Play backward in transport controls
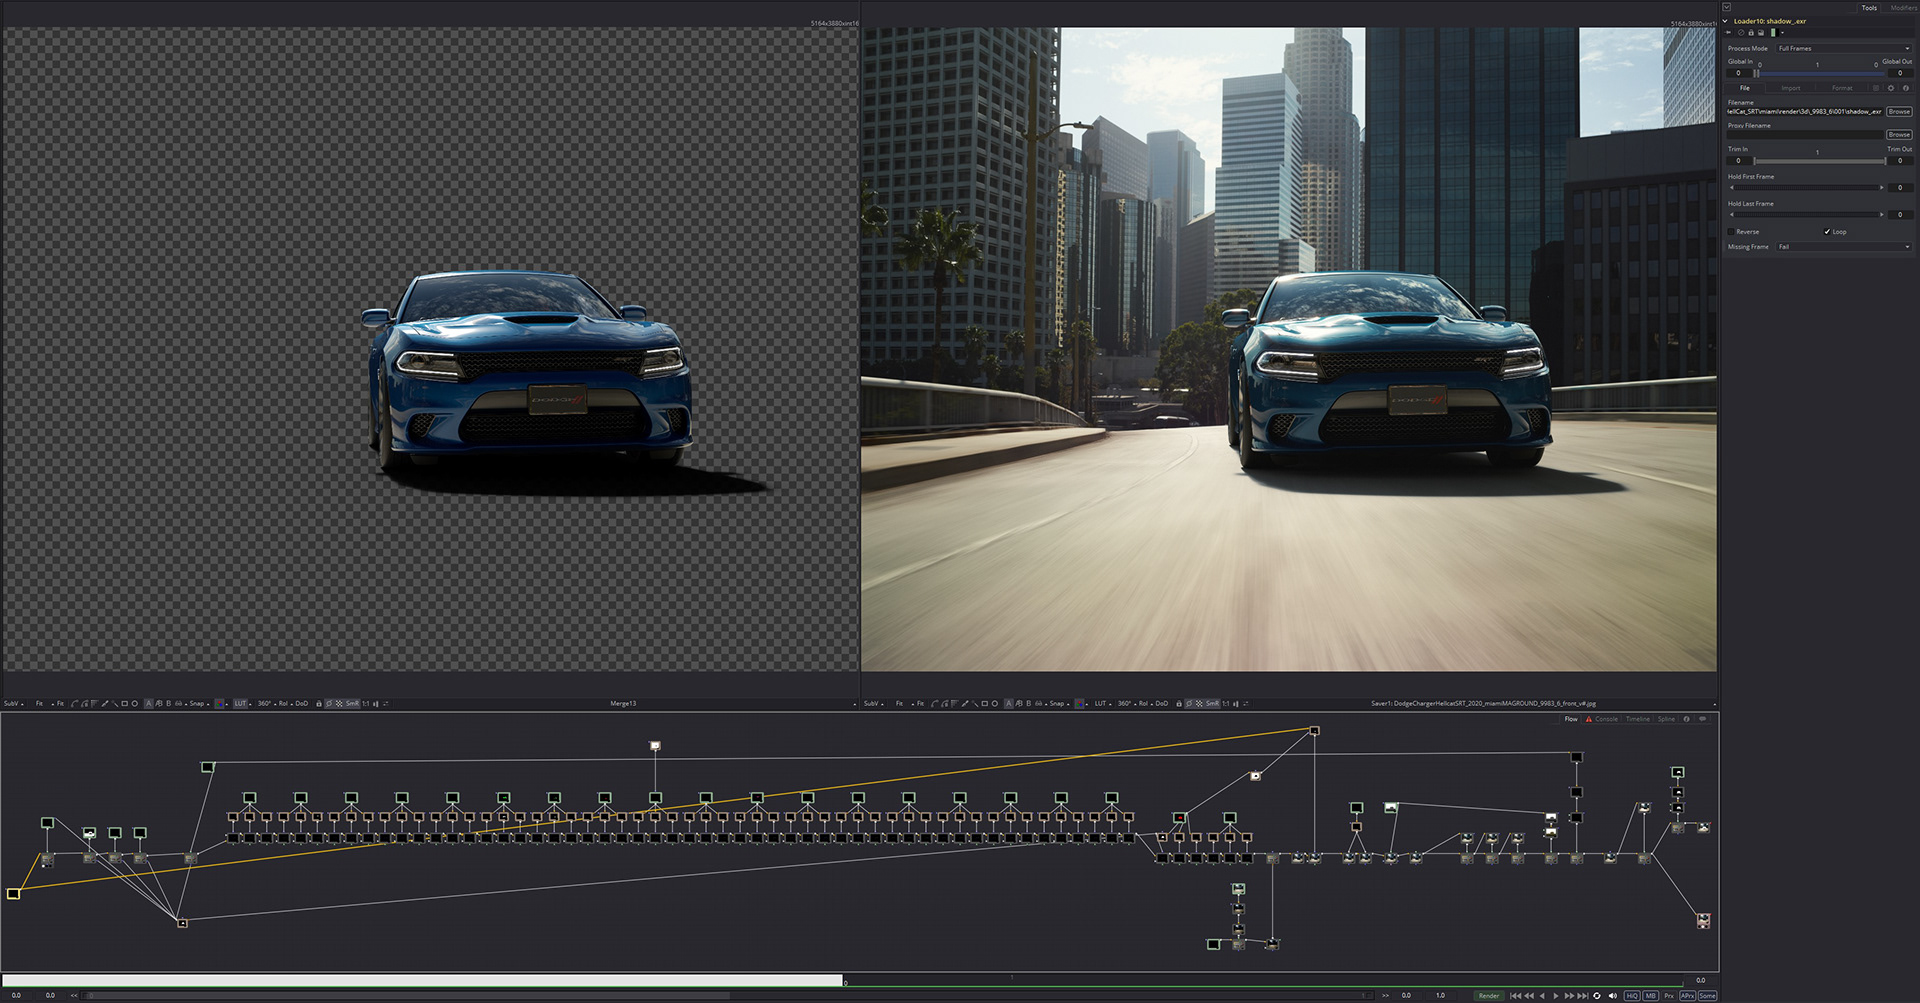The height and width of the screenshot is (1003, 1920). [x=1542, y=996]
